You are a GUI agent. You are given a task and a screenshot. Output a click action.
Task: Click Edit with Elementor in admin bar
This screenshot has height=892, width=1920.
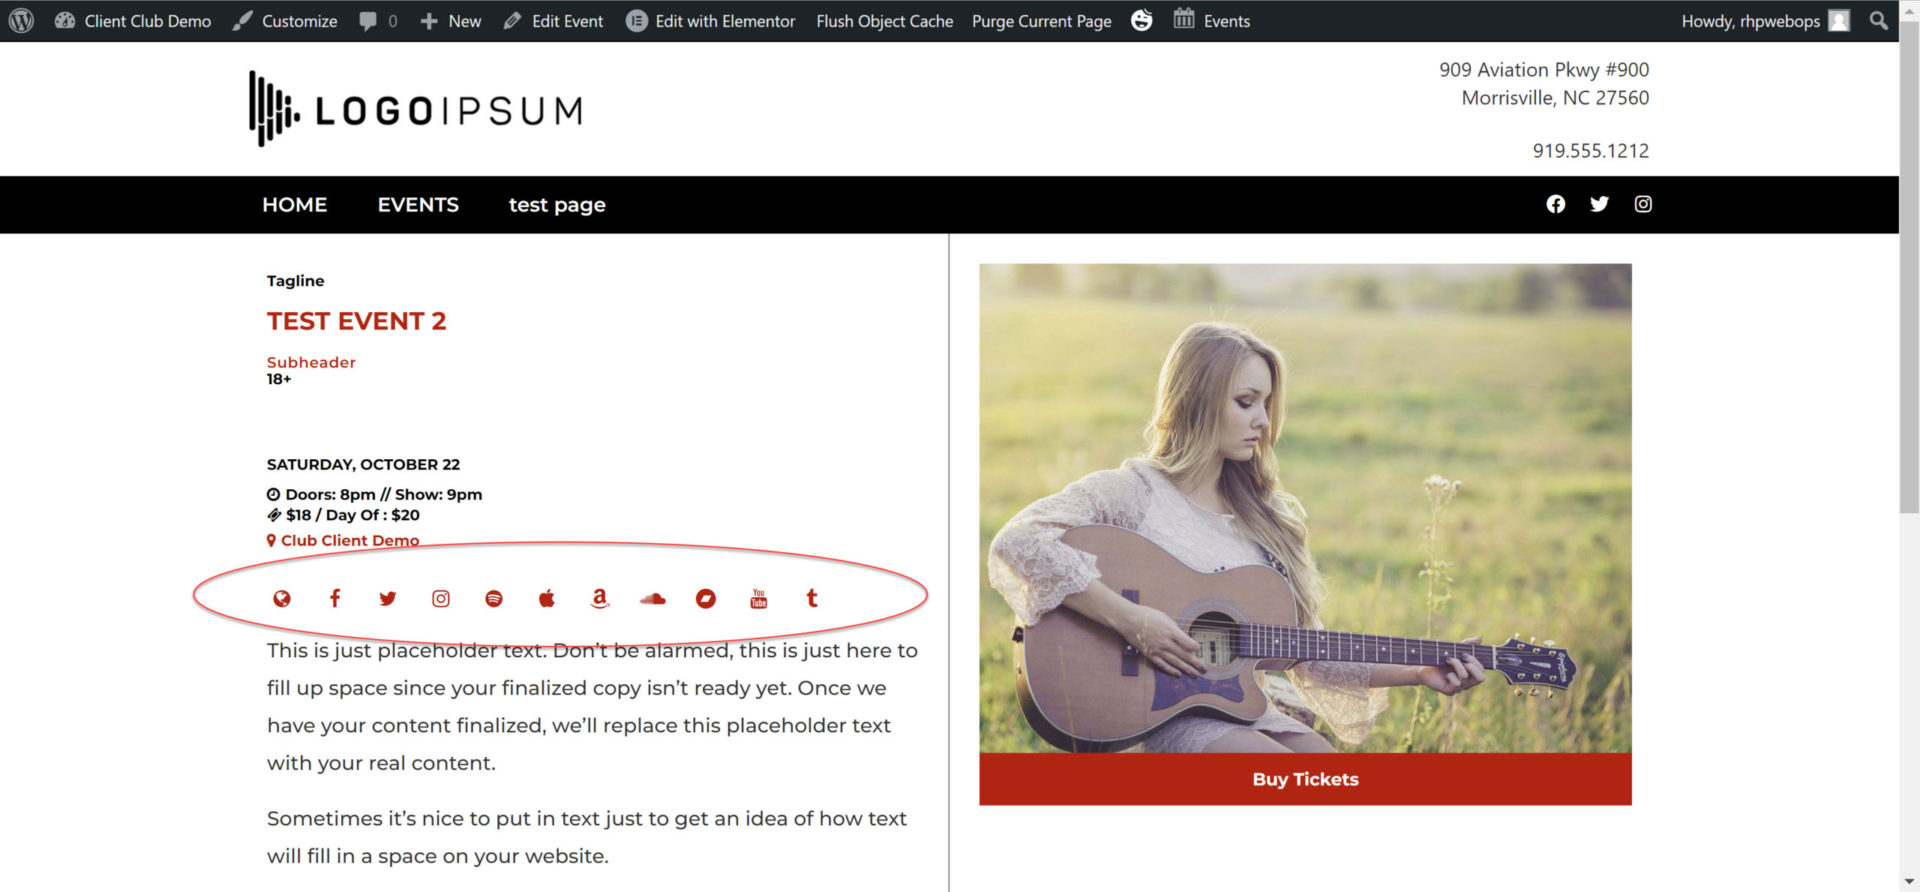pos(711,21)
